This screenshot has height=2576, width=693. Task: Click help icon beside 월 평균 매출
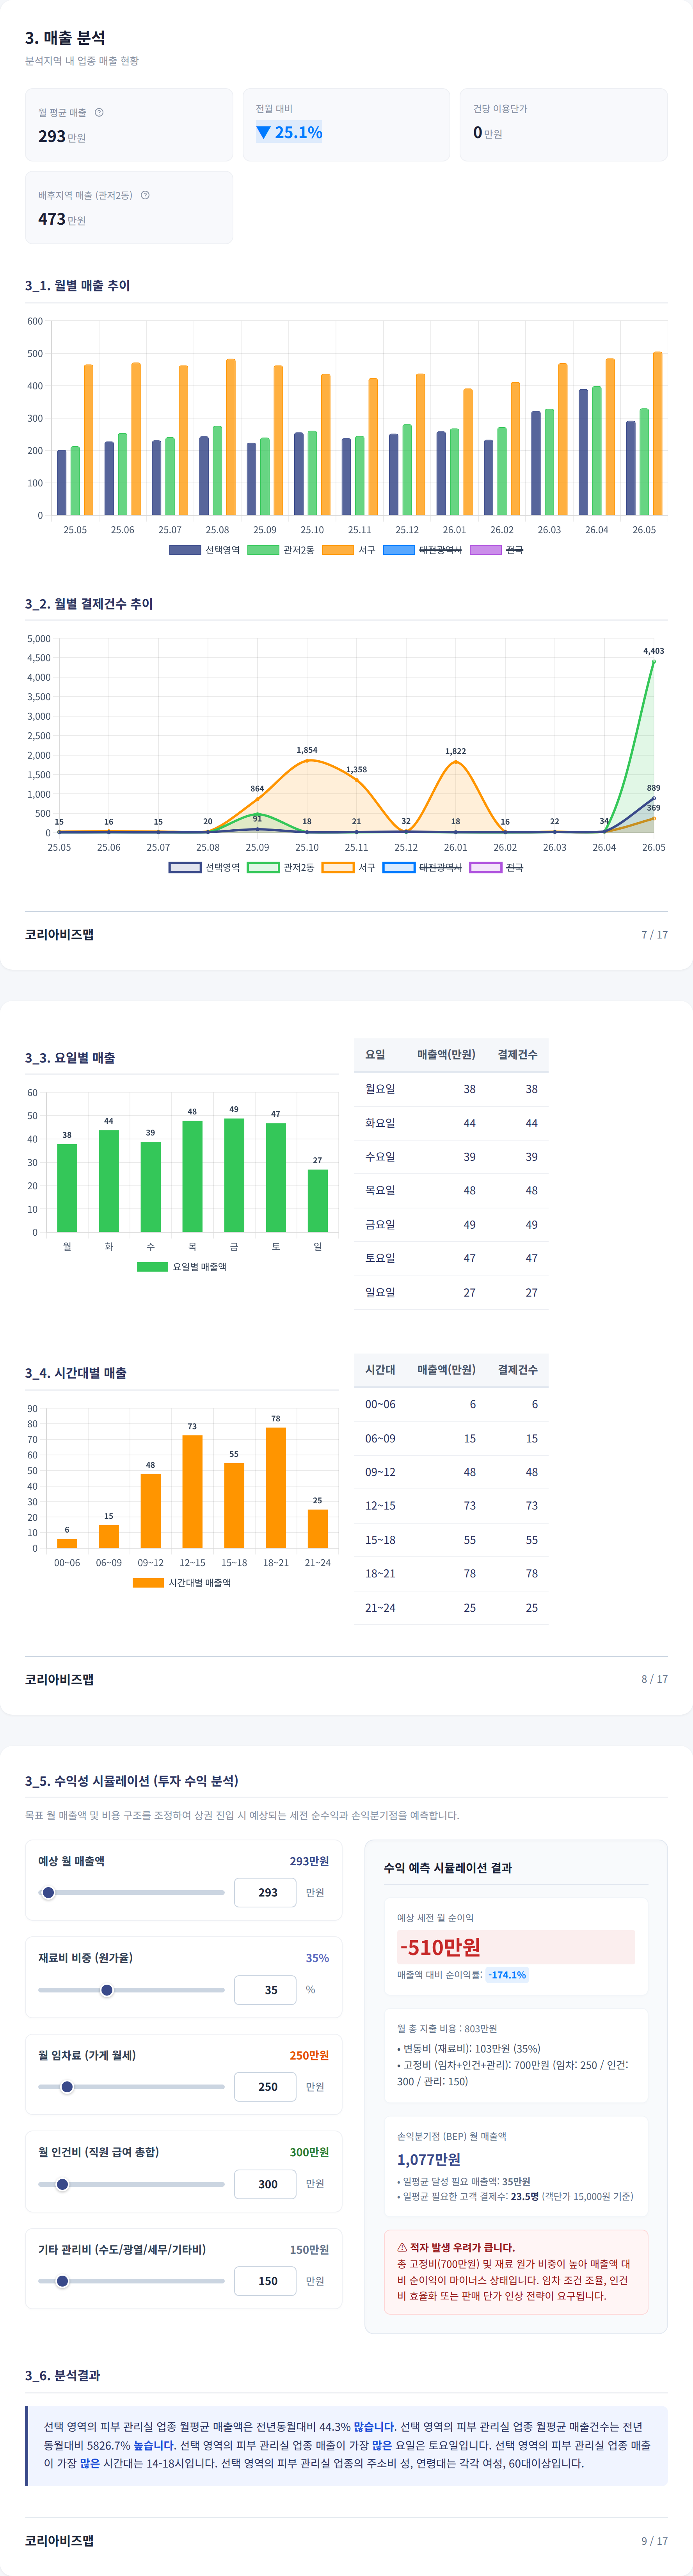[99, 112]
